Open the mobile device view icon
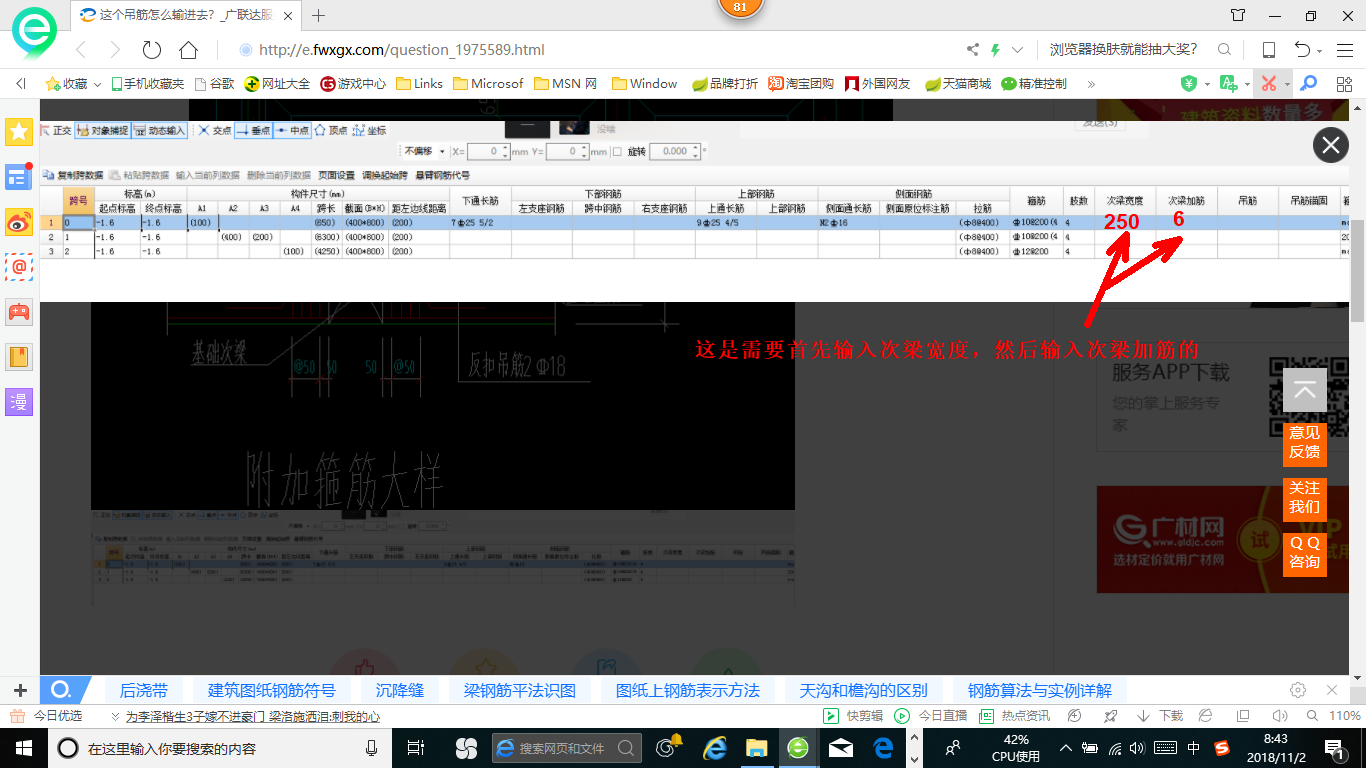 [1268, 50]
